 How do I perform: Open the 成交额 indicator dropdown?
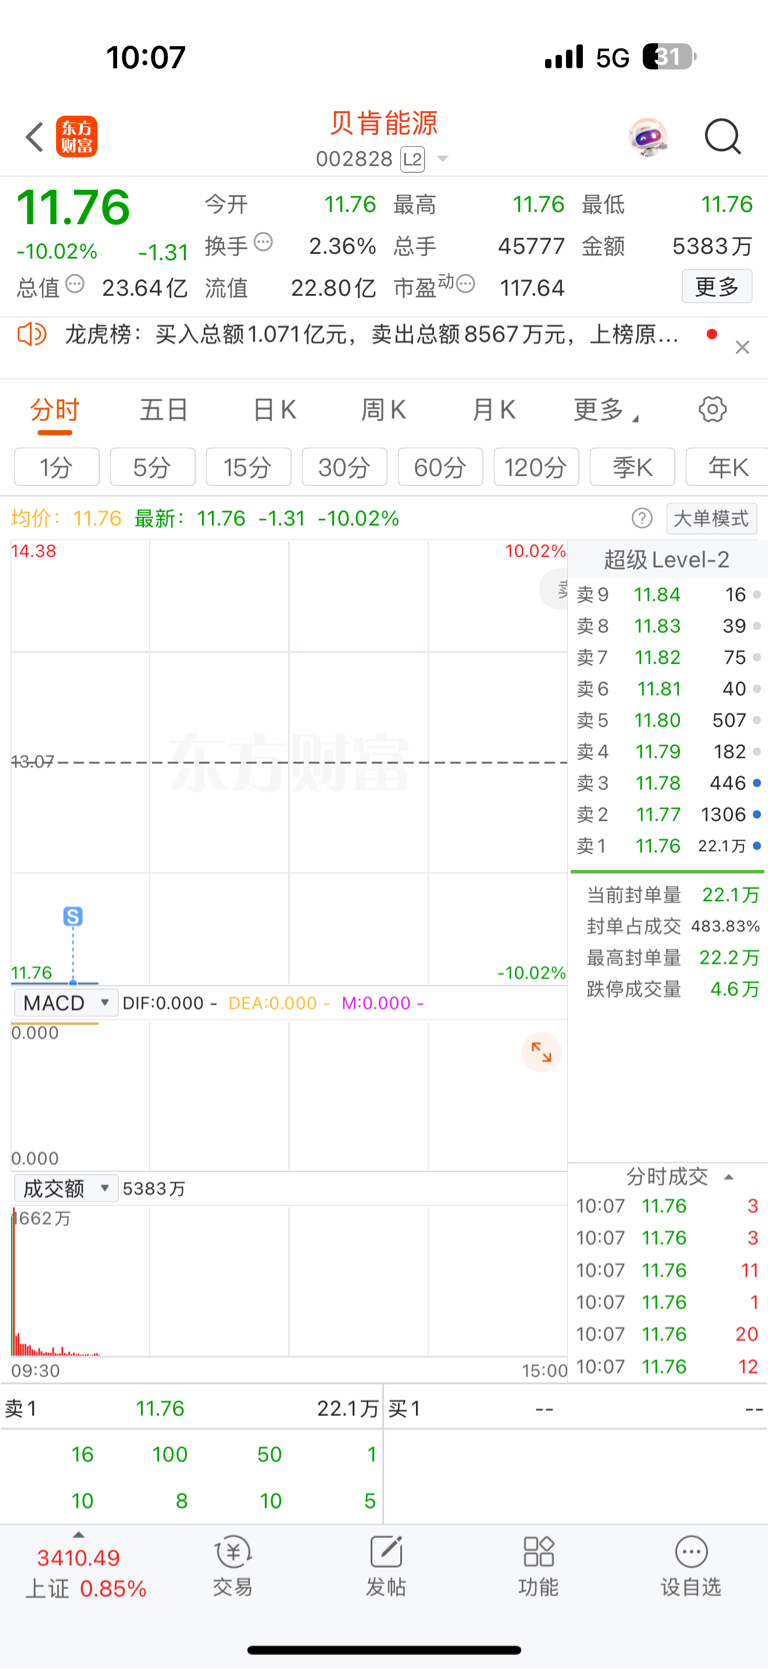[x=65, y=1188]
